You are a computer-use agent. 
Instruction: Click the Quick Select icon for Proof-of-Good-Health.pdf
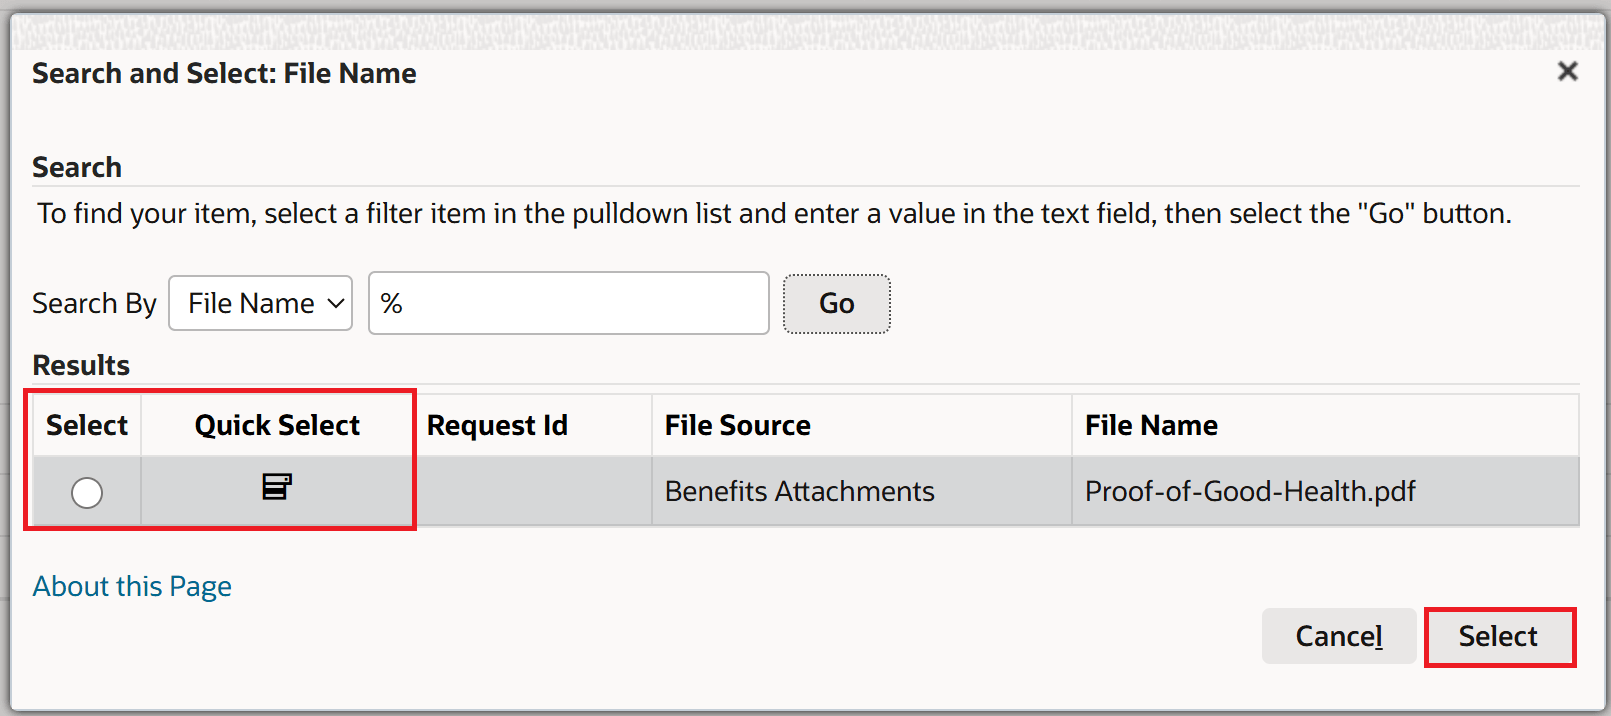pos(278,489)
